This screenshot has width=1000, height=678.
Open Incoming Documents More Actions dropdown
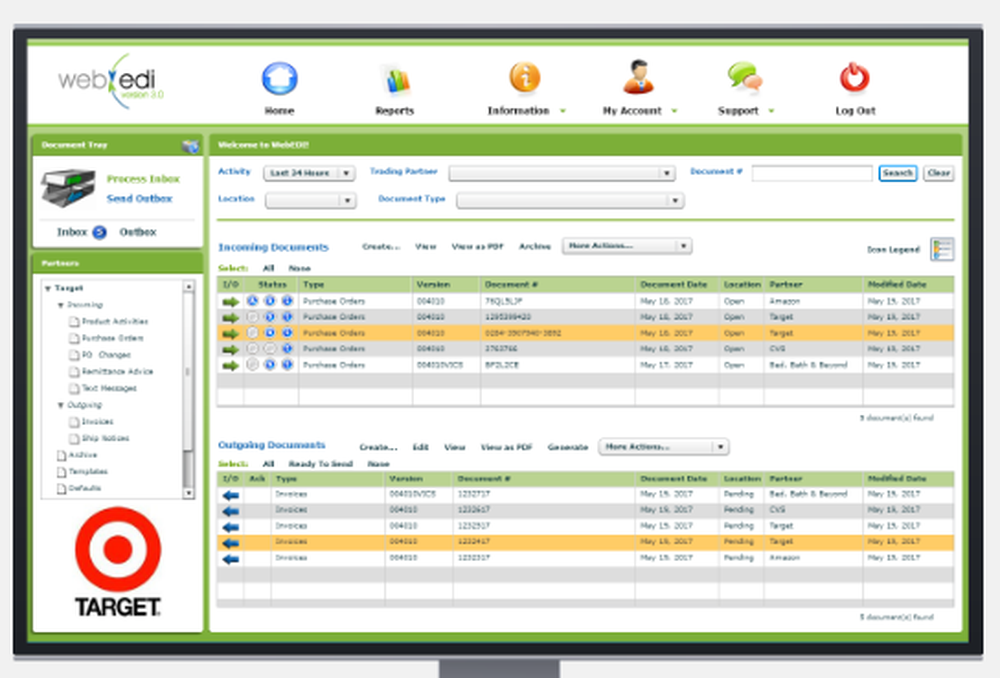click(627, 246)
